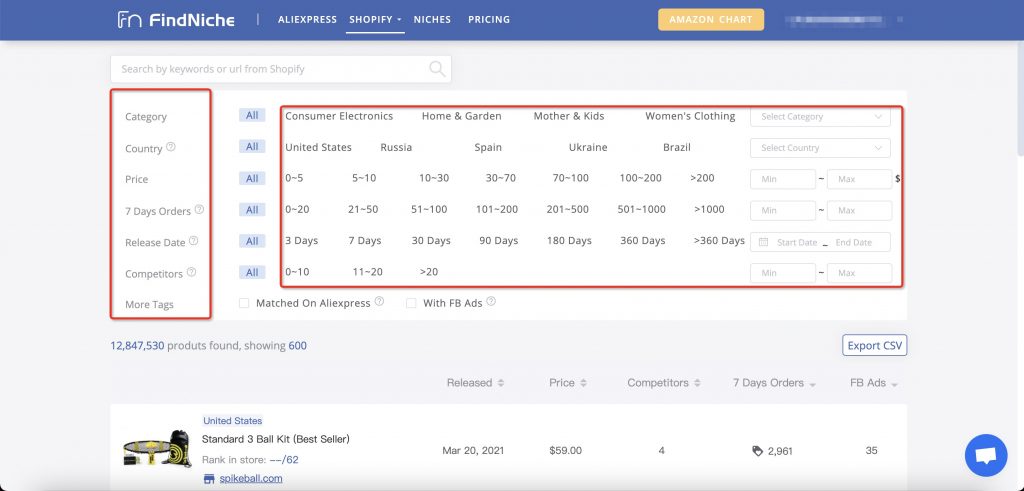Click the calendar icon in date range
The height and width of the screenshot is (491, 1024).
pos(763,242)
